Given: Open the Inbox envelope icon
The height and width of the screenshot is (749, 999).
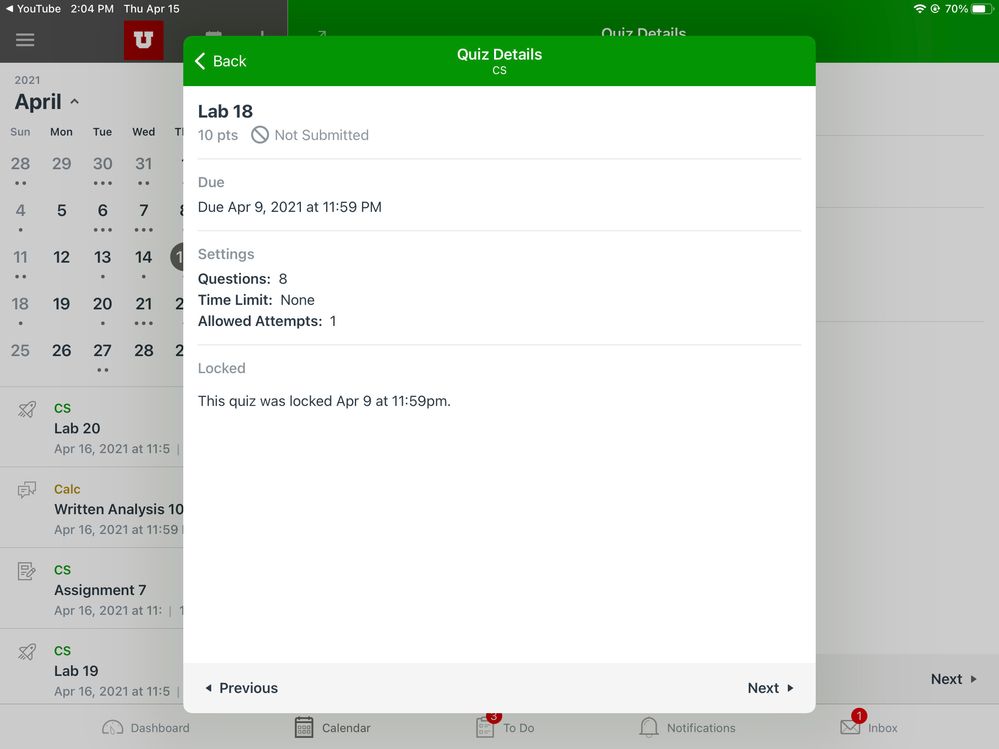Looking at the screenshot, I should pyautogui.click(x=850, y=727).
